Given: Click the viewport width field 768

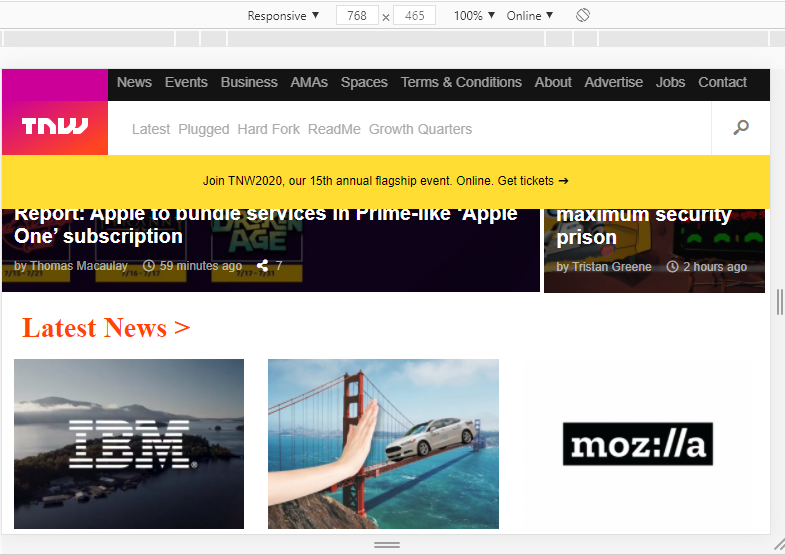Looking at the screenshot, I should 357,16.
